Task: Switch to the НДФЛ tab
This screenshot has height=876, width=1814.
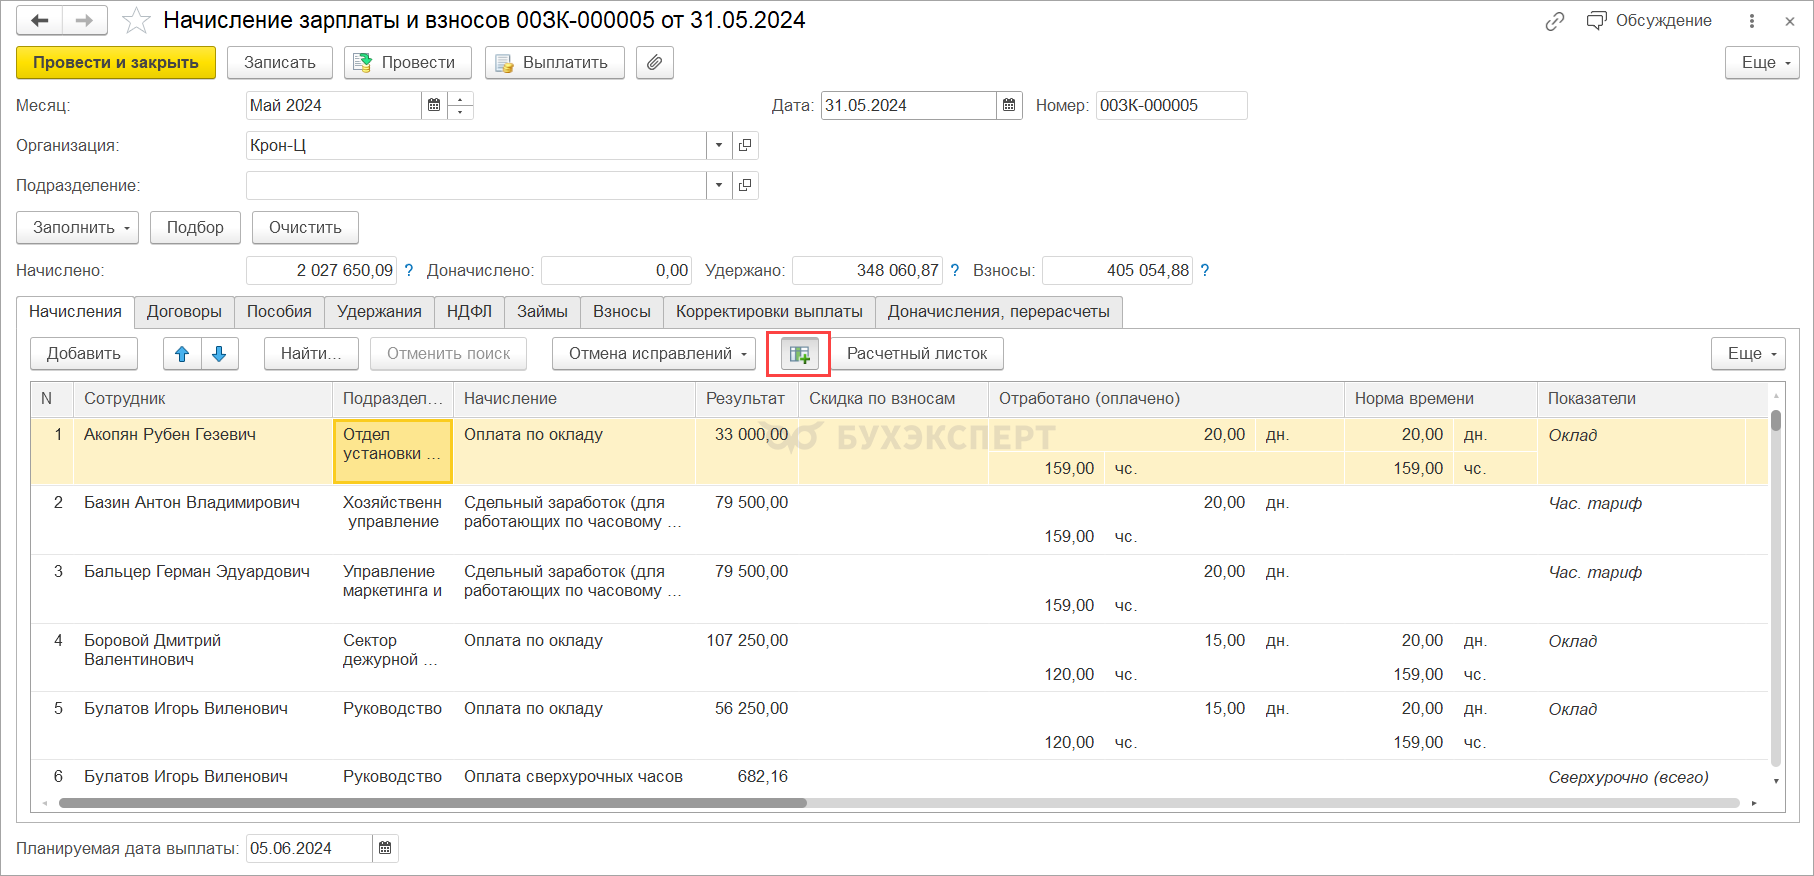Action: pos(469,312)
